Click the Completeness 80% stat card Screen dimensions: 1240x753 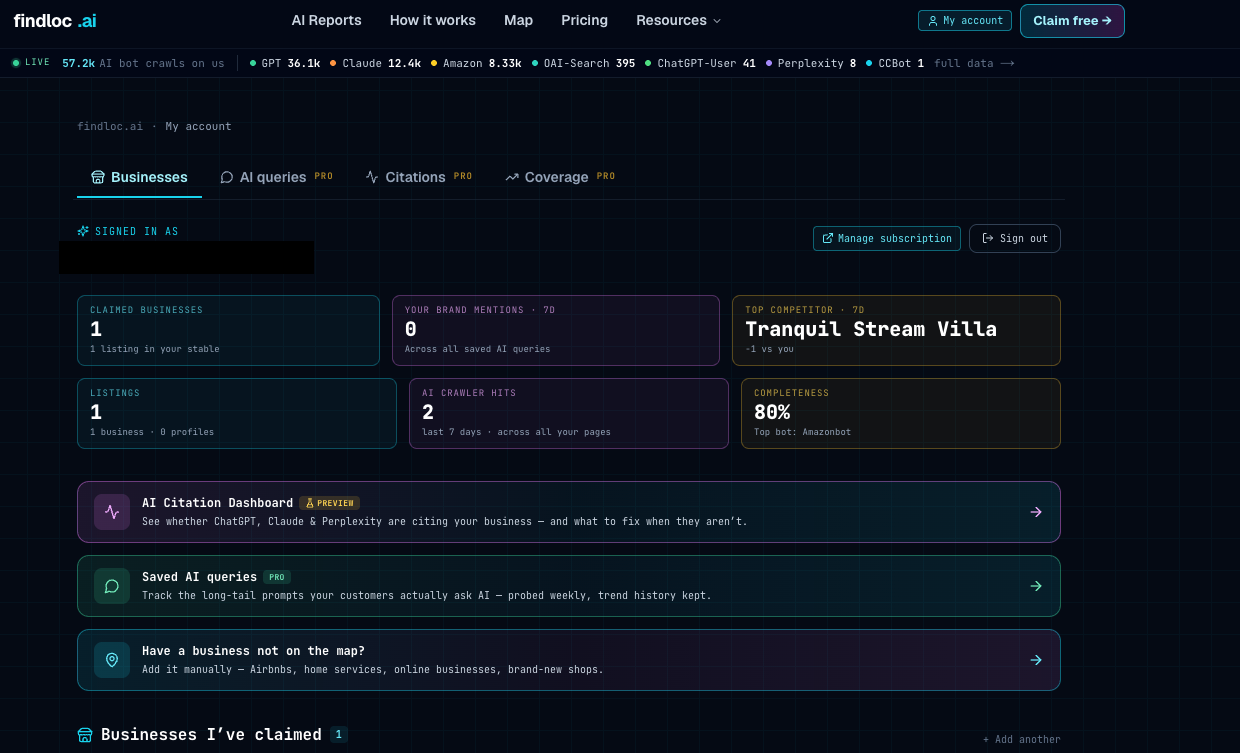tap(901, 413)
